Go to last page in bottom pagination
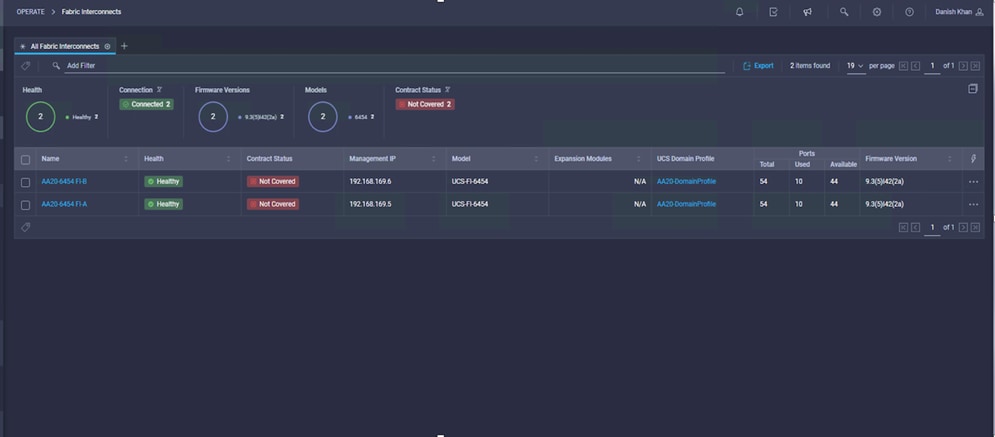This screenshot has width=995, height=437. click(975, 227)
